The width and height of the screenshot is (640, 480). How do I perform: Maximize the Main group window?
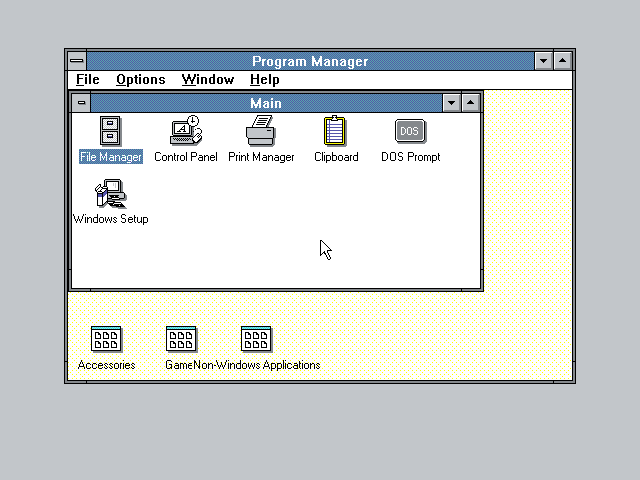[470, 102]
